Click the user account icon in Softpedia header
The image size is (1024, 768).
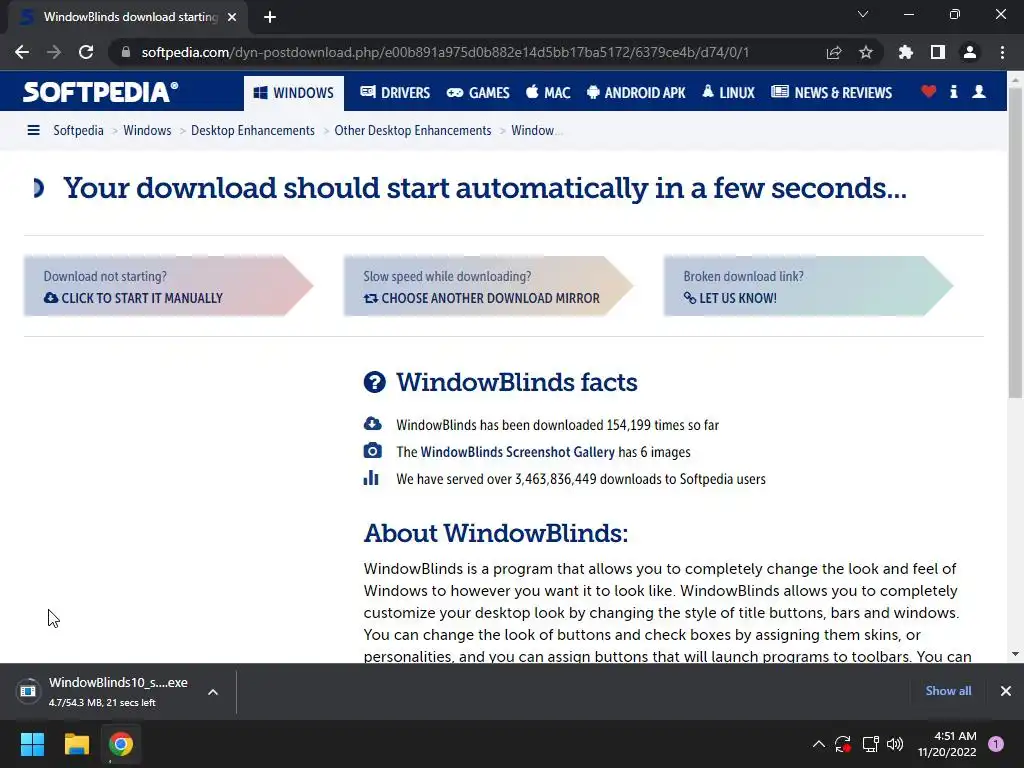[979, 92]
